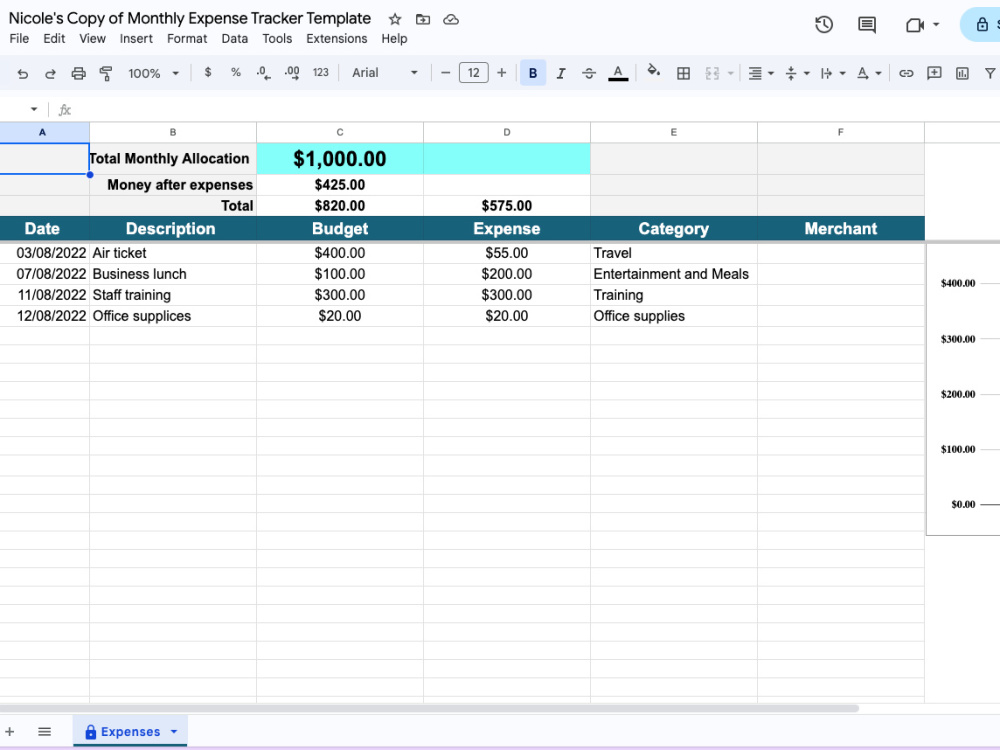
Task: Expand the merge cells dropdown arrow
Action: [x=730, y=73]
